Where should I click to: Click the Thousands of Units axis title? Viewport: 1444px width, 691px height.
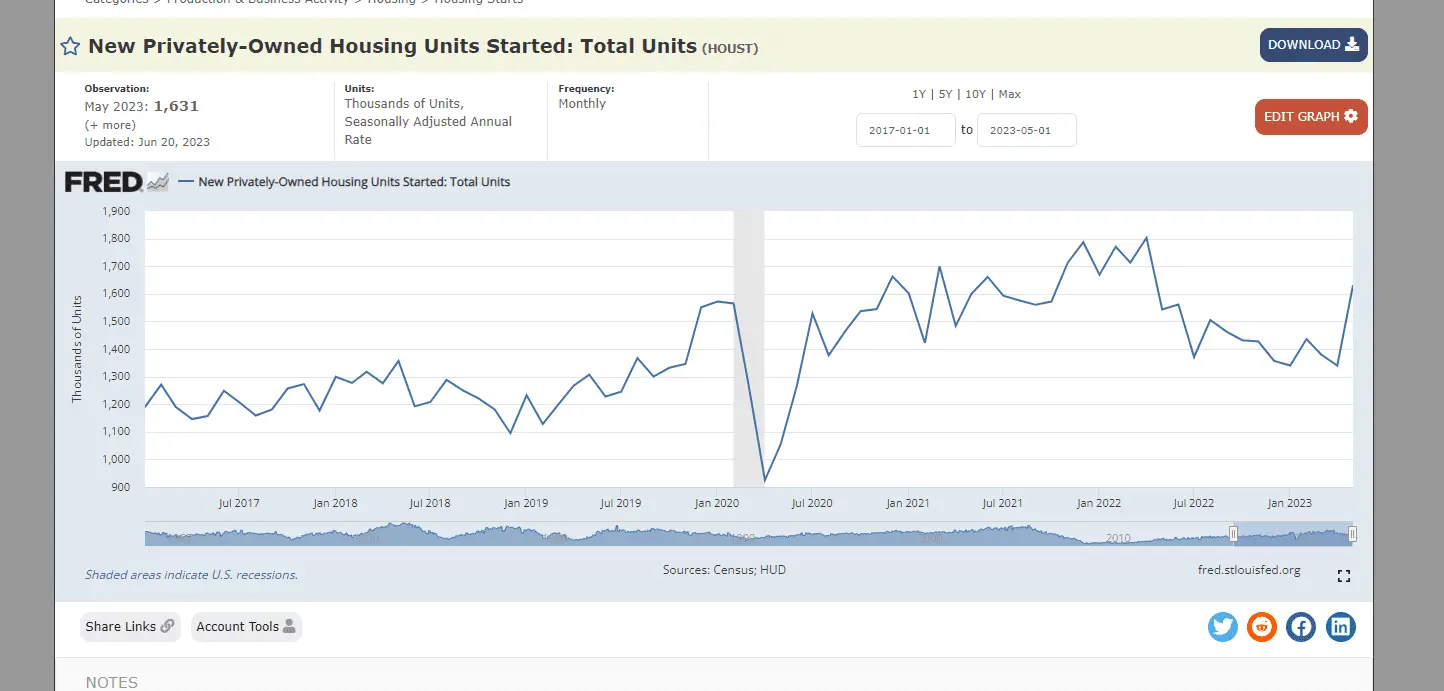[x=77, y=348]
